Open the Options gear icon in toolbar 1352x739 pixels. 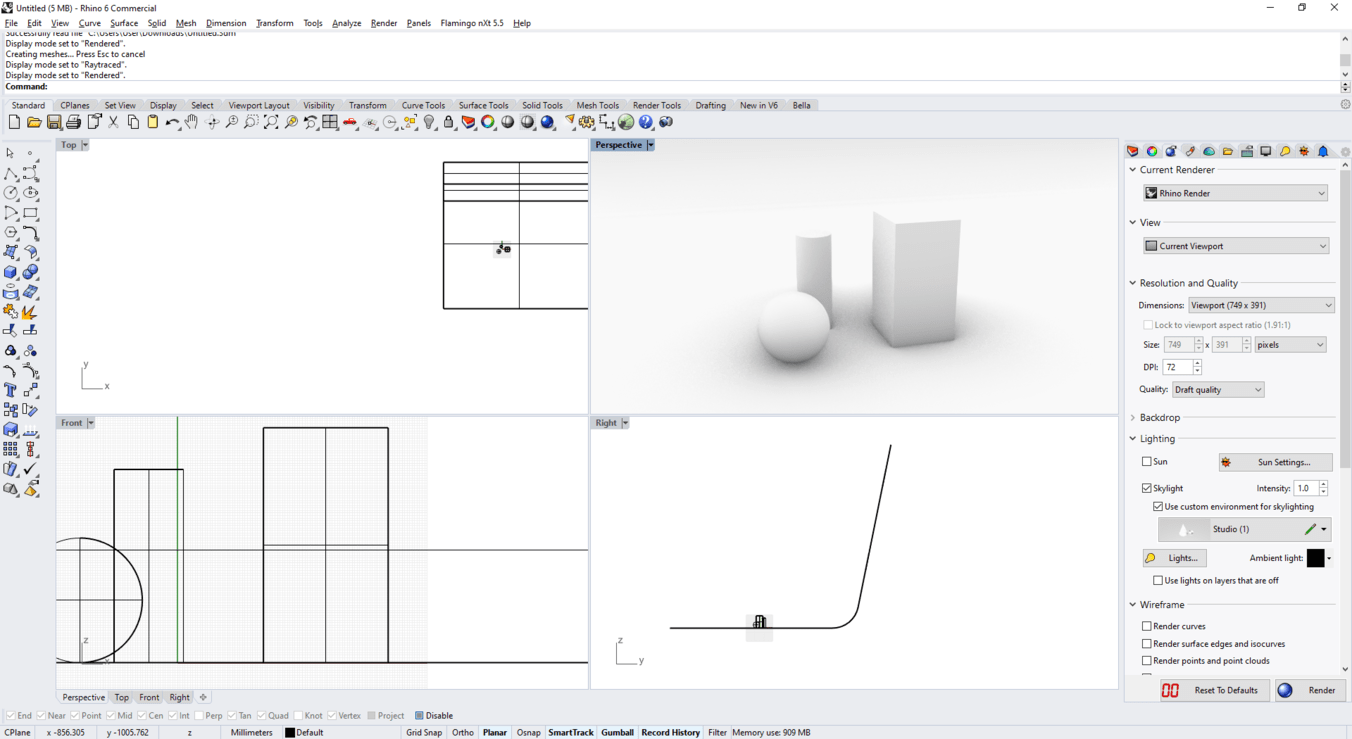[587, 122]
